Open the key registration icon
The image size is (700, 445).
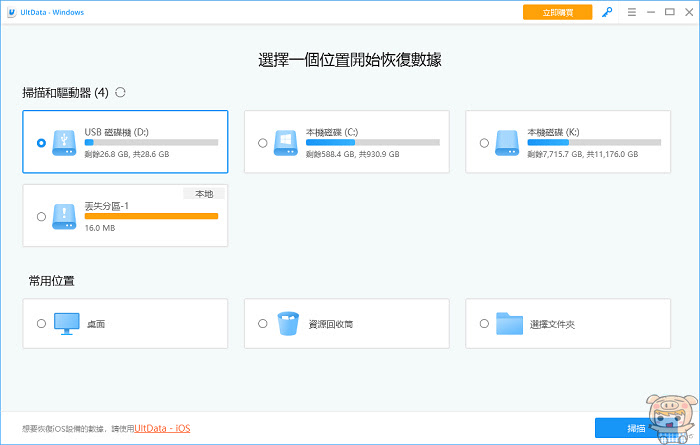tap(607, 12)
